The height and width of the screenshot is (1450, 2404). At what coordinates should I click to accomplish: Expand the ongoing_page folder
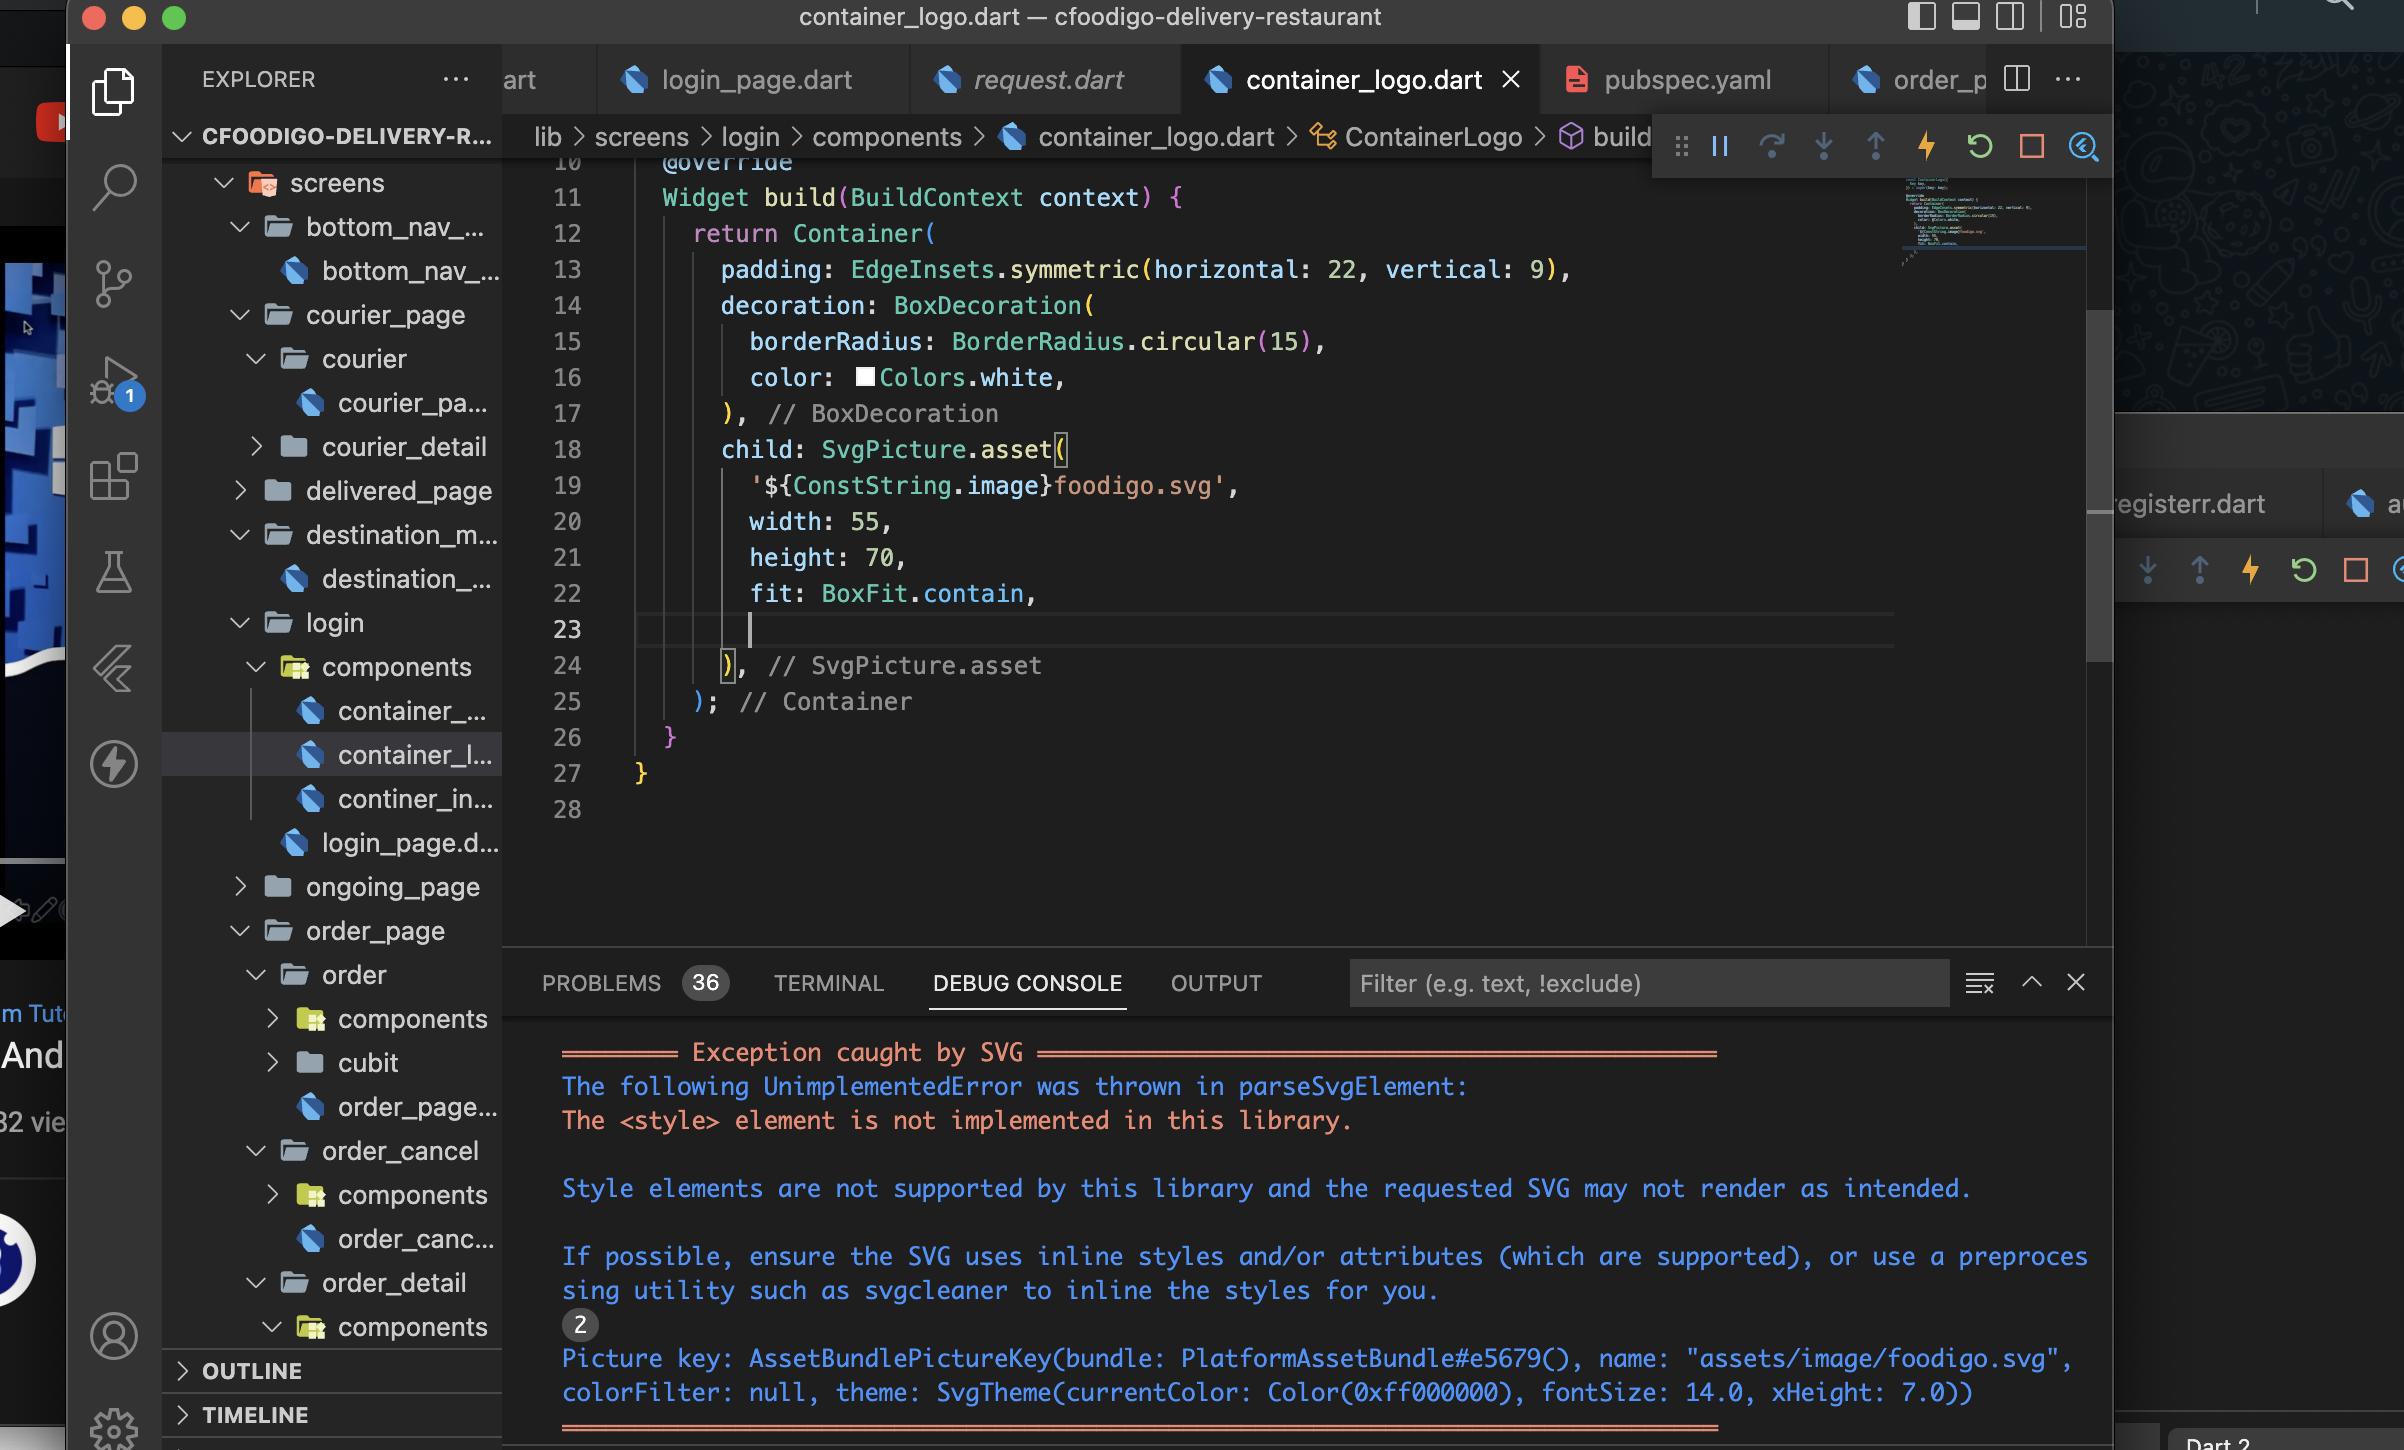pyautogui.click(x=240, y=887)
